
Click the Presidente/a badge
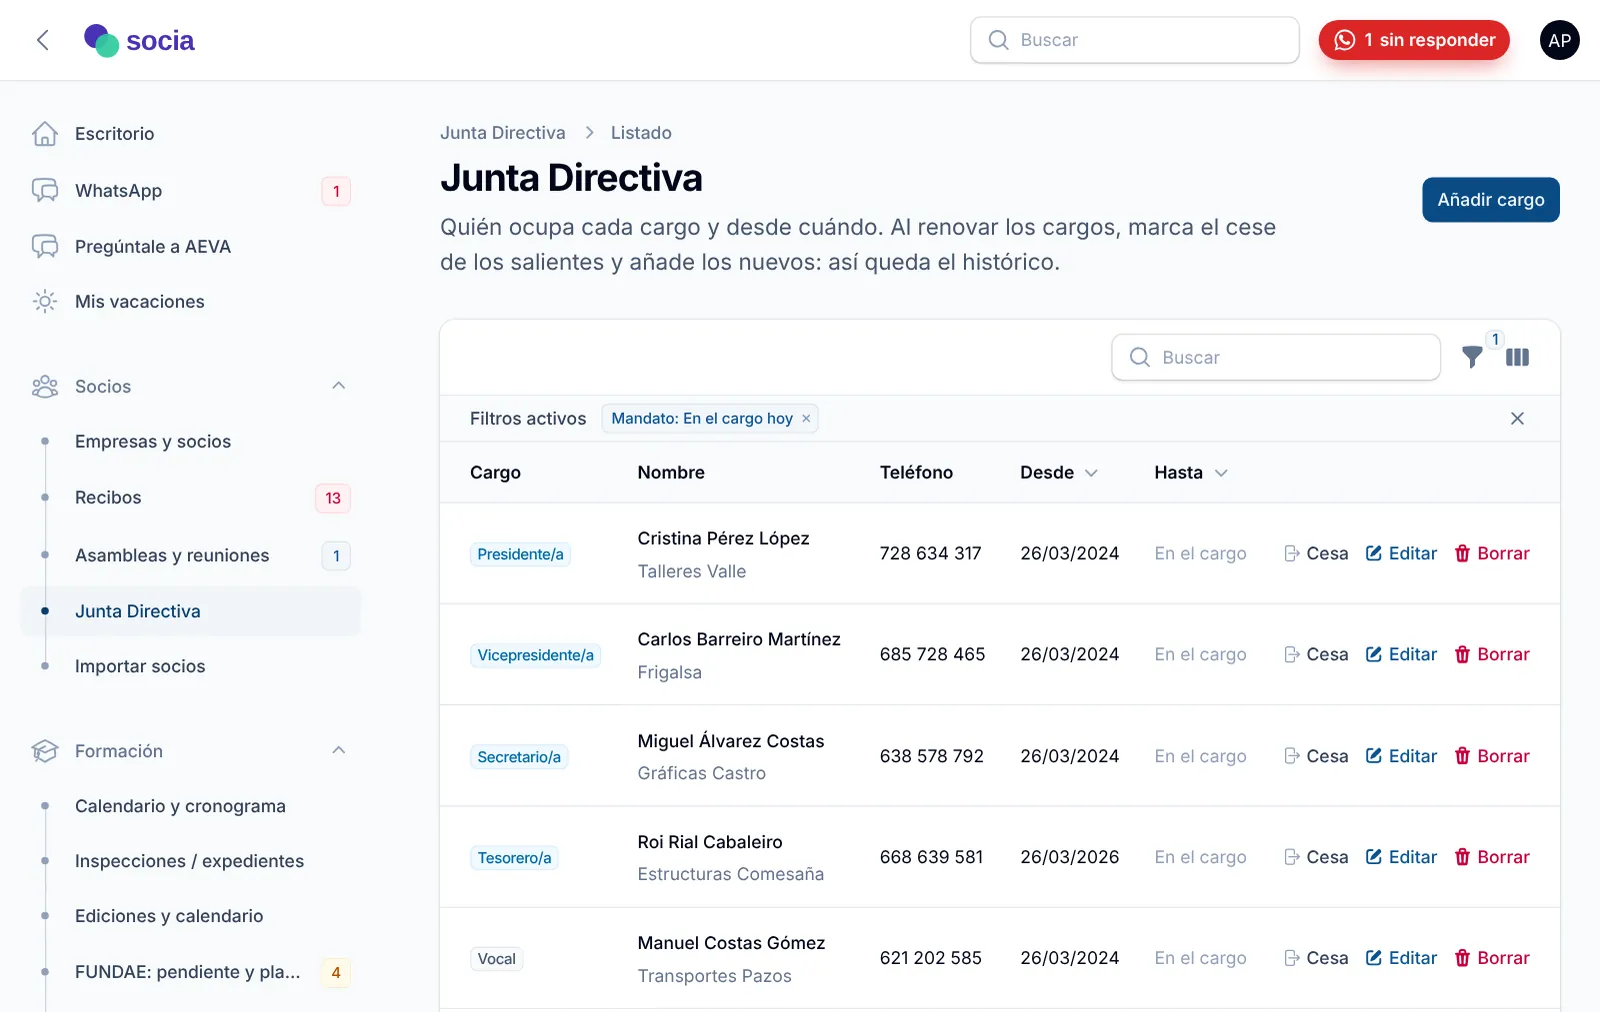click(x=520, y=554)
